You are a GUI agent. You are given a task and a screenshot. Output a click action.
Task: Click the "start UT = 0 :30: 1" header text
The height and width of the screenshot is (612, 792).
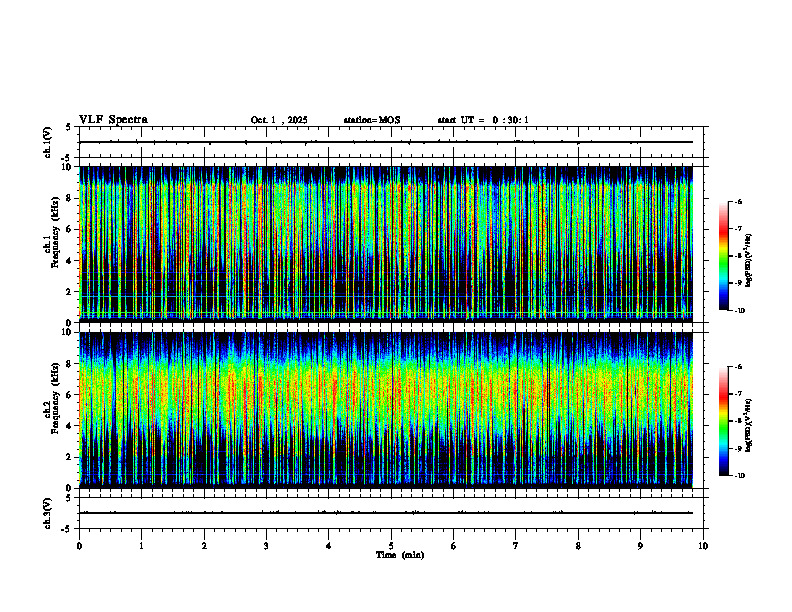pos(483,120)
